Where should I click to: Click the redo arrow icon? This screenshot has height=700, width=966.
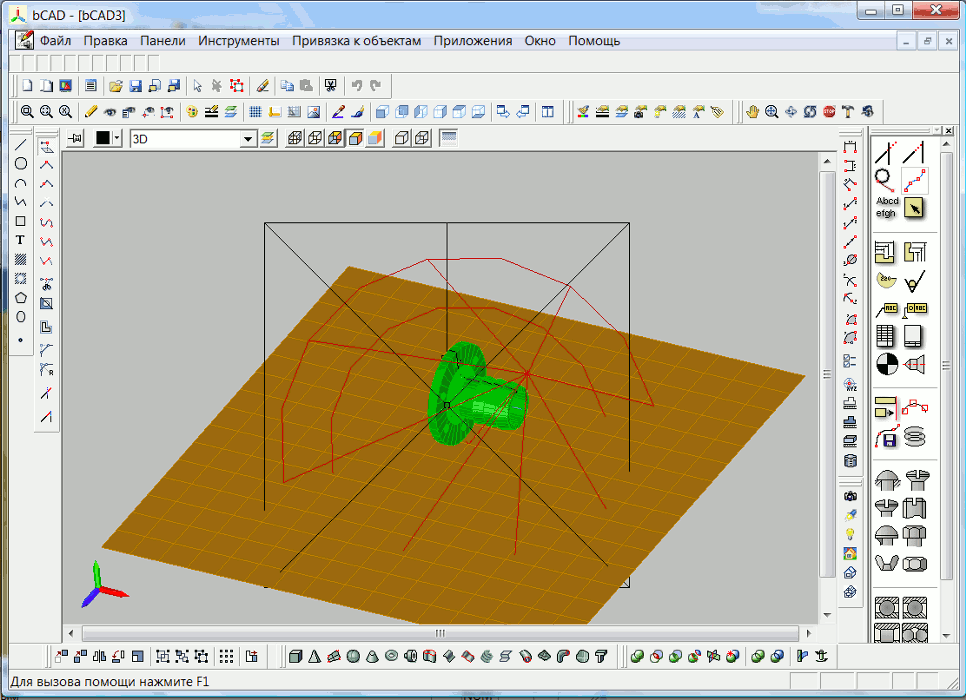(x=376, y=86)
